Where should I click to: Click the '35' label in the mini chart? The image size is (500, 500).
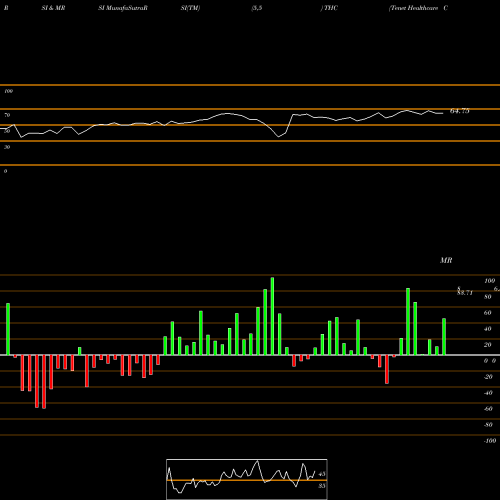tap(322, 486)
